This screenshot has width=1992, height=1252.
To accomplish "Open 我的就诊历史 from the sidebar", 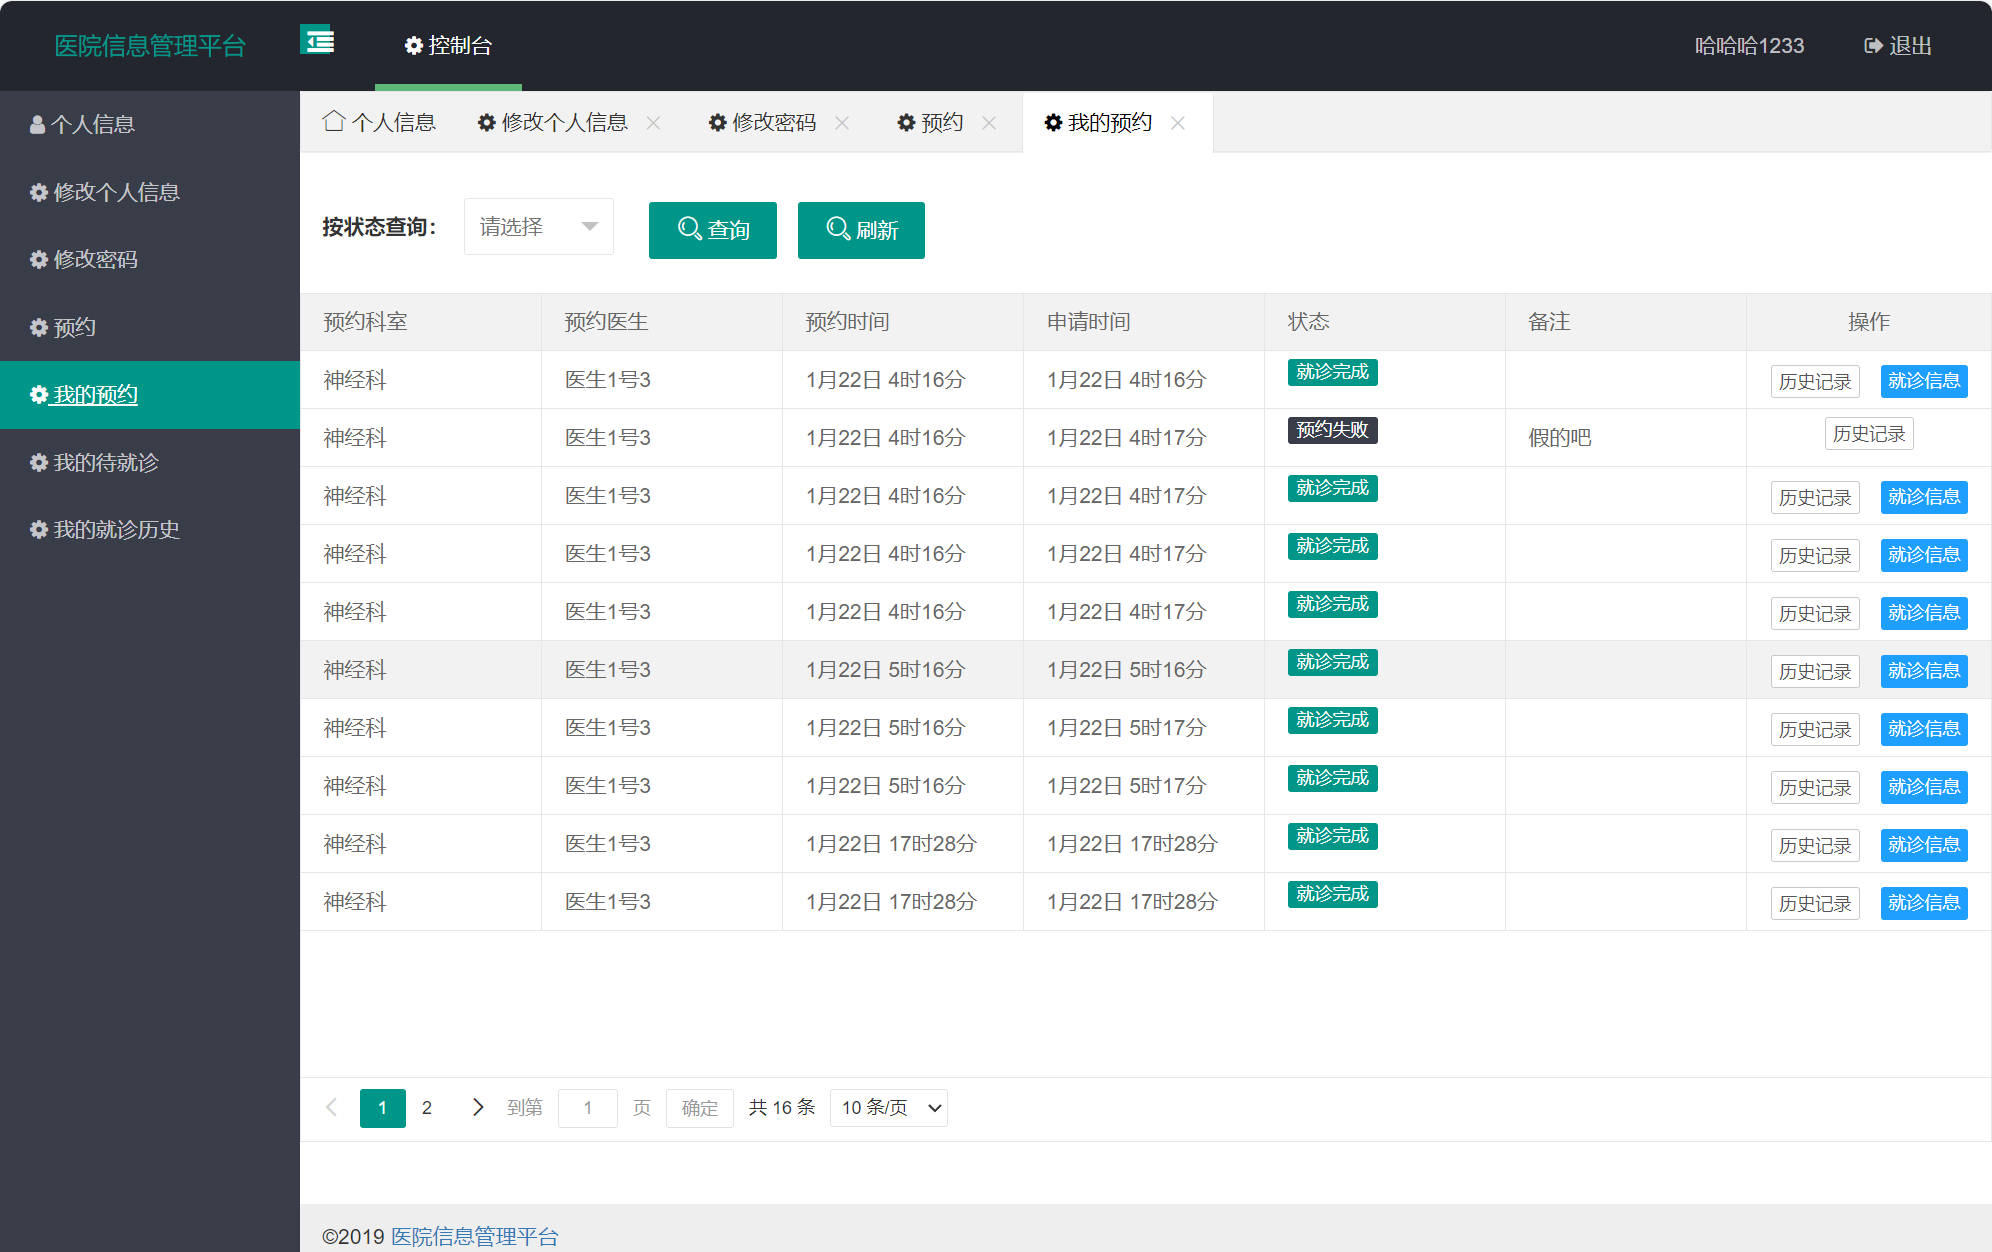I will [x=114, y=529].
